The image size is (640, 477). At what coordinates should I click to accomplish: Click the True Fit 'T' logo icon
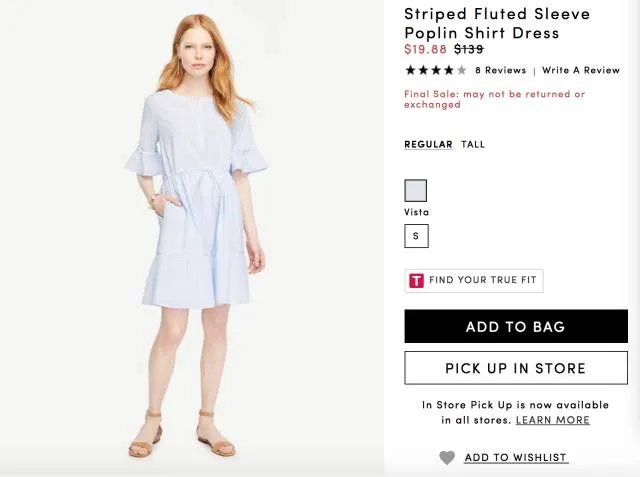click(x=416, y=281)
